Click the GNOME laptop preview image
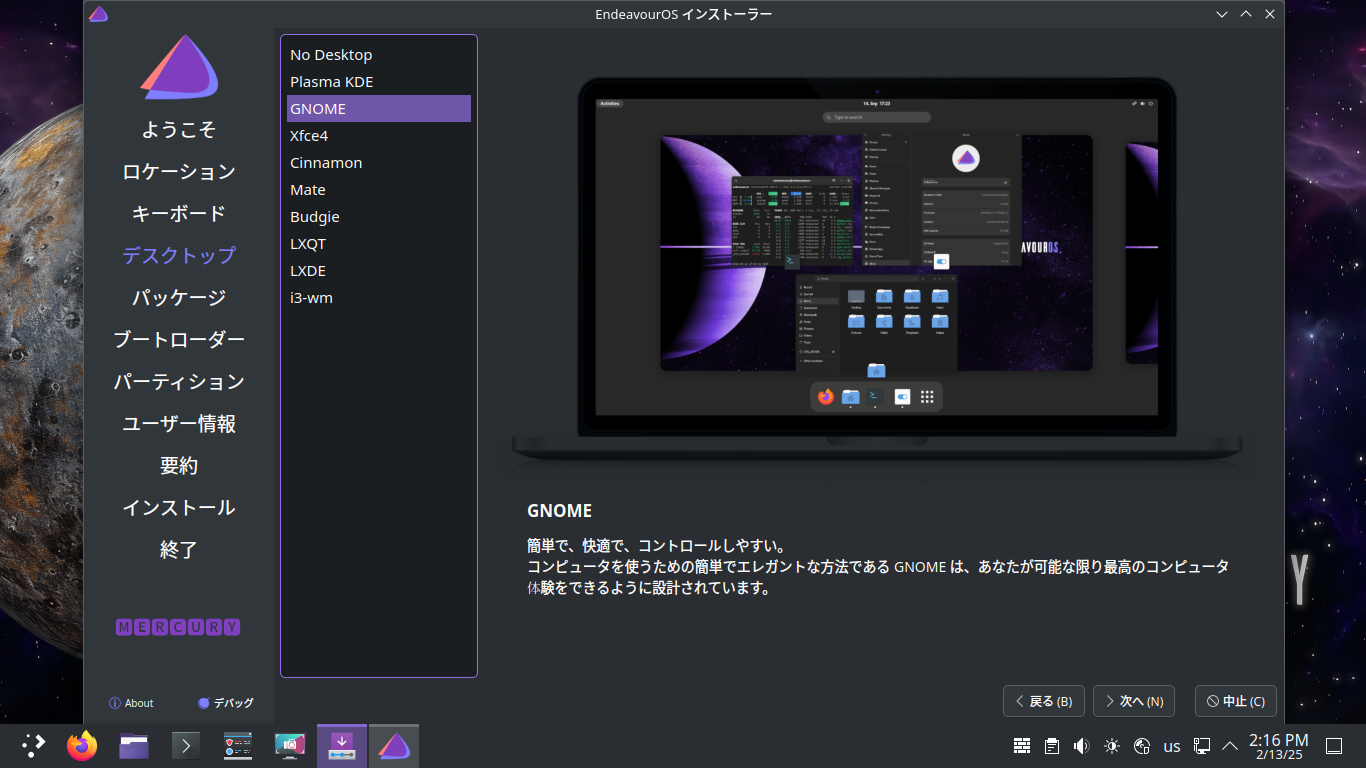The width and height of the screenshot is (1366, 768). (877, 271)
